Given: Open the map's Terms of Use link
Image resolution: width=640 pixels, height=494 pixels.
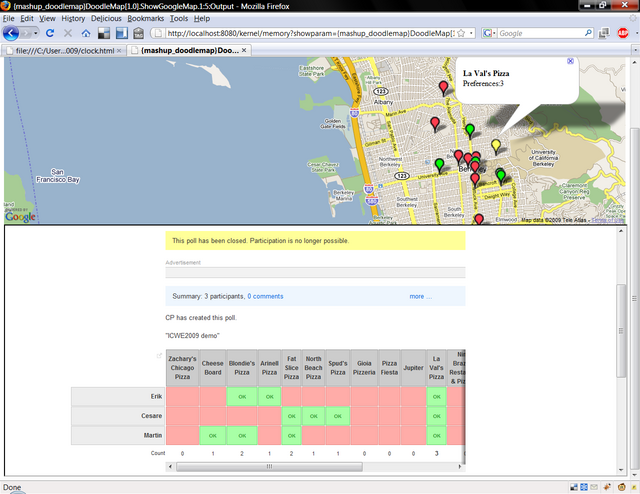Looking at the screenshot, I should [x=607, y=220].
